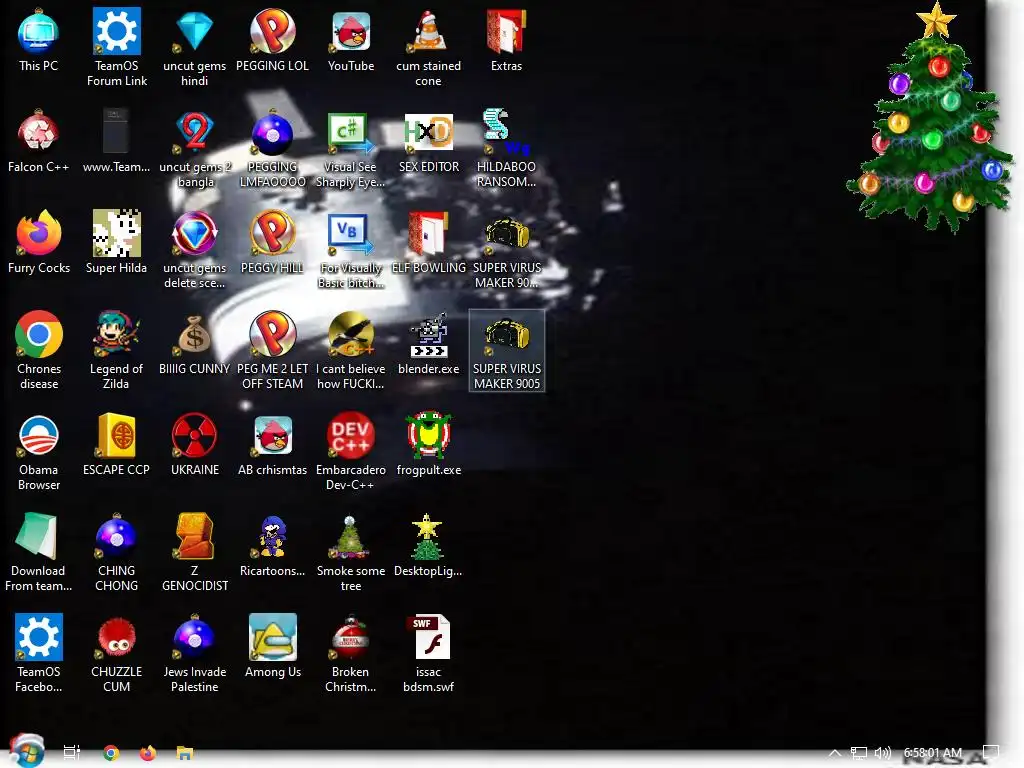
Task: Open the Obama Browser icon
Action: pyautogui.click(x=39, y=452)
